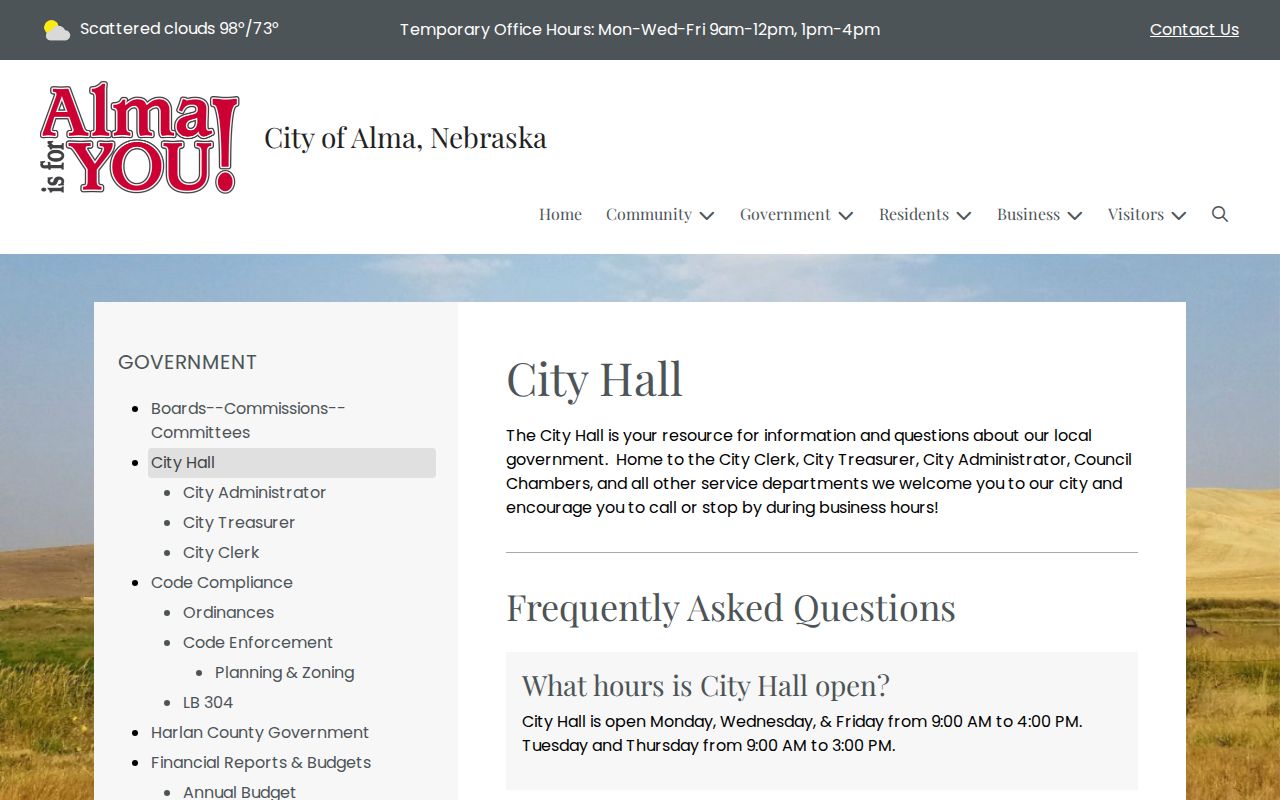Click the Alma is for YOU logo

[x=140, y=138]
